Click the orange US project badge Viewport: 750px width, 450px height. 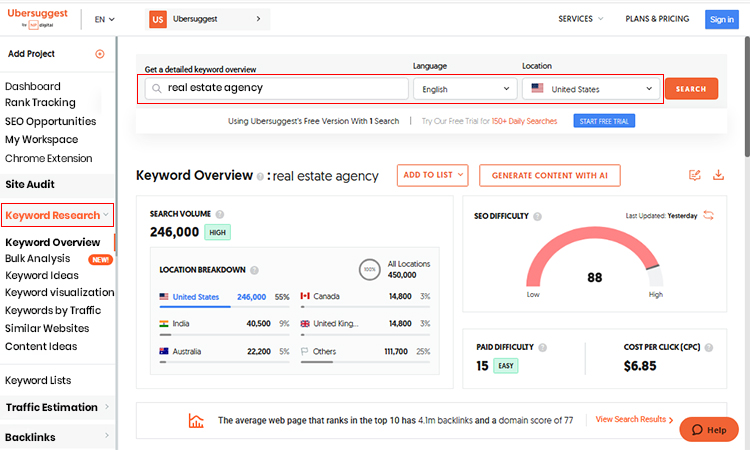tap(158, 20)
